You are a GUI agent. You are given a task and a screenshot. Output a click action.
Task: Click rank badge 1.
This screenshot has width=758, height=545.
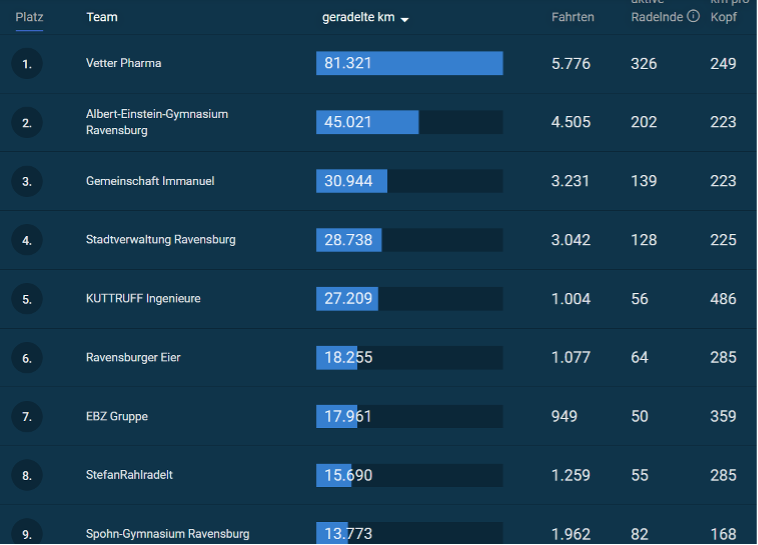[27, 64]
